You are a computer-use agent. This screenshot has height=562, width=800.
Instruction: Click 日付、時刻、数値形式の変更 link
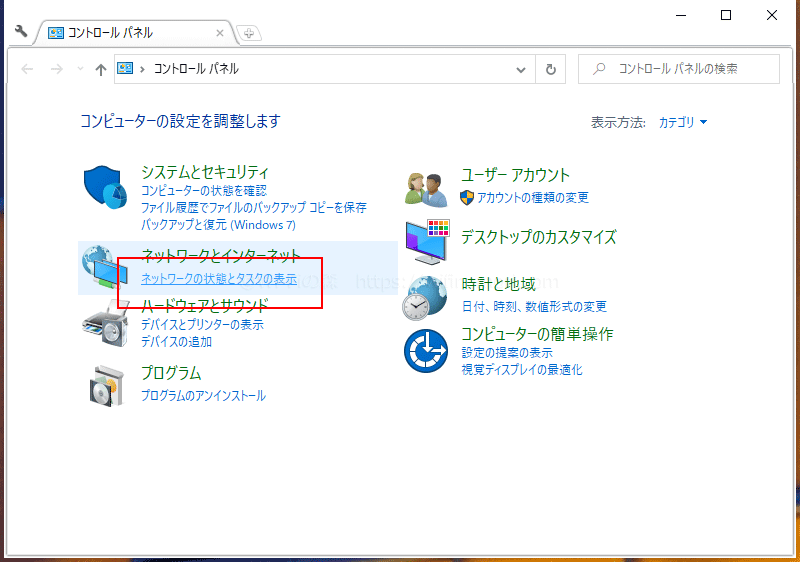click(534, 306)
